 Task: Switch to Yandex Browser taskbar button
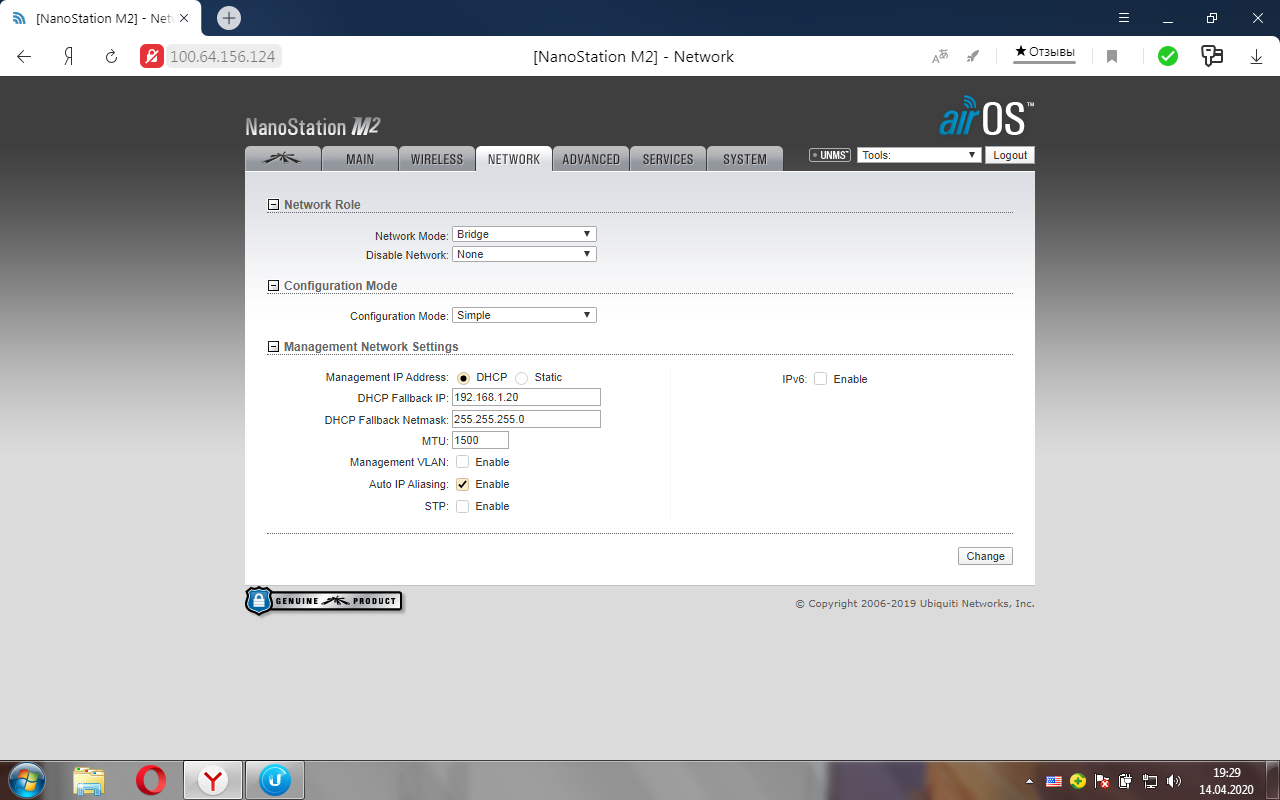[x=213, y=780]
